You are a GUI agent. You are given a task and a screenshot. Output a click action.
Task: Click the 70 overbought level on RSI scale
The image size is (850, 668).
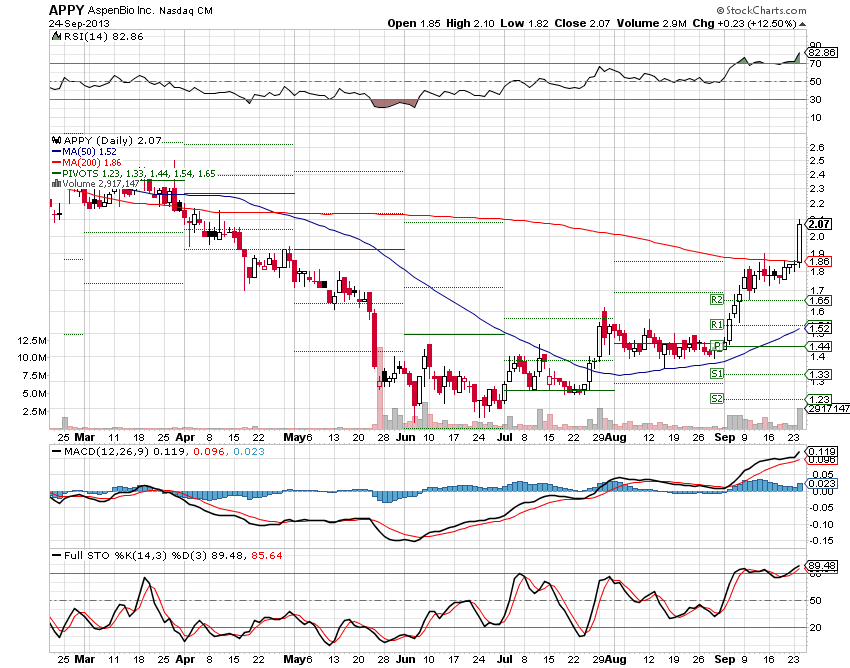click(x=815, y=63)
